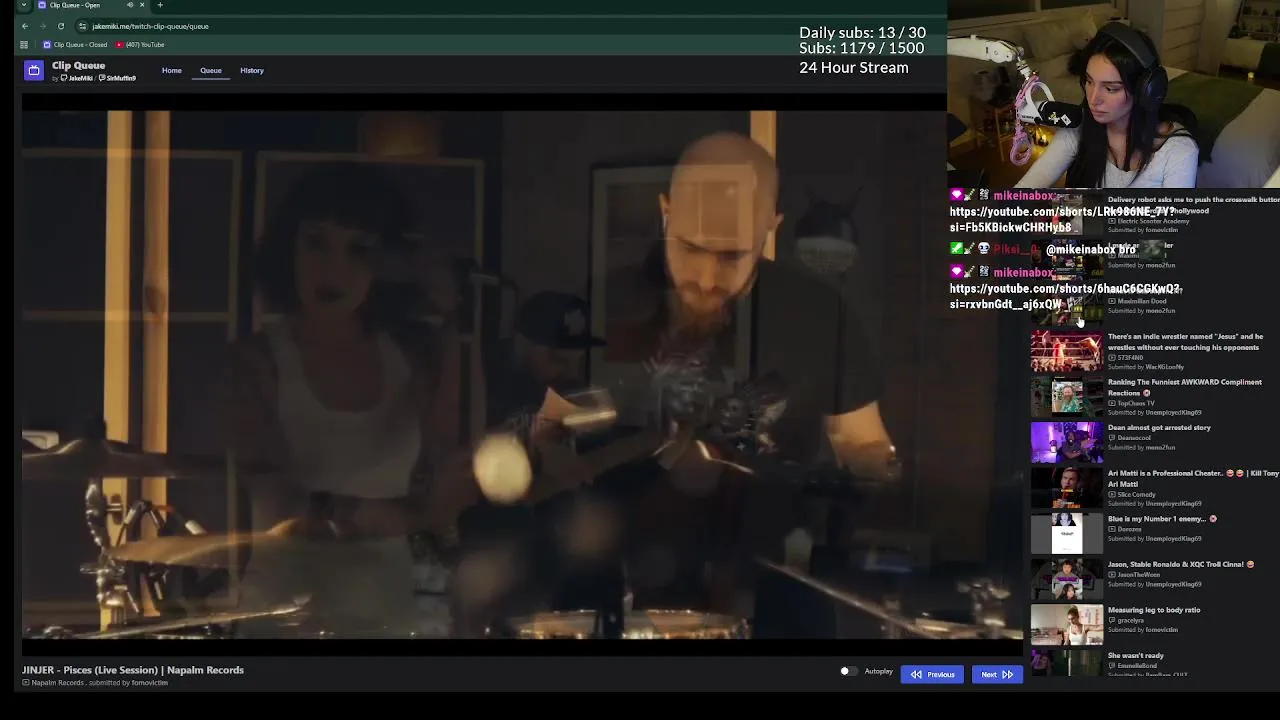
Task: Open the apps grid in bookmarks bar
Action: pyautogui.click(x=25, y=44)
